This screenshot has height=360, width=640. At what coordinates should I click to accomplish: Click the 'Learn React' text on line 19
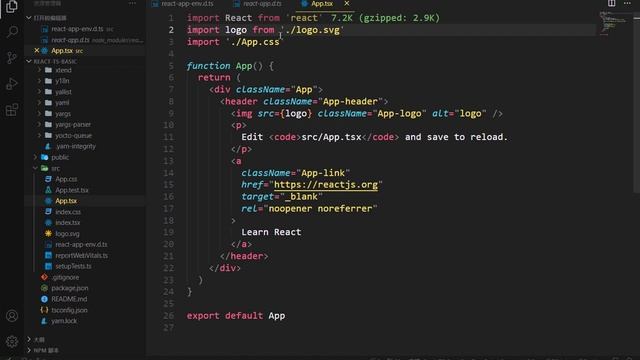(x=271, y=232)
